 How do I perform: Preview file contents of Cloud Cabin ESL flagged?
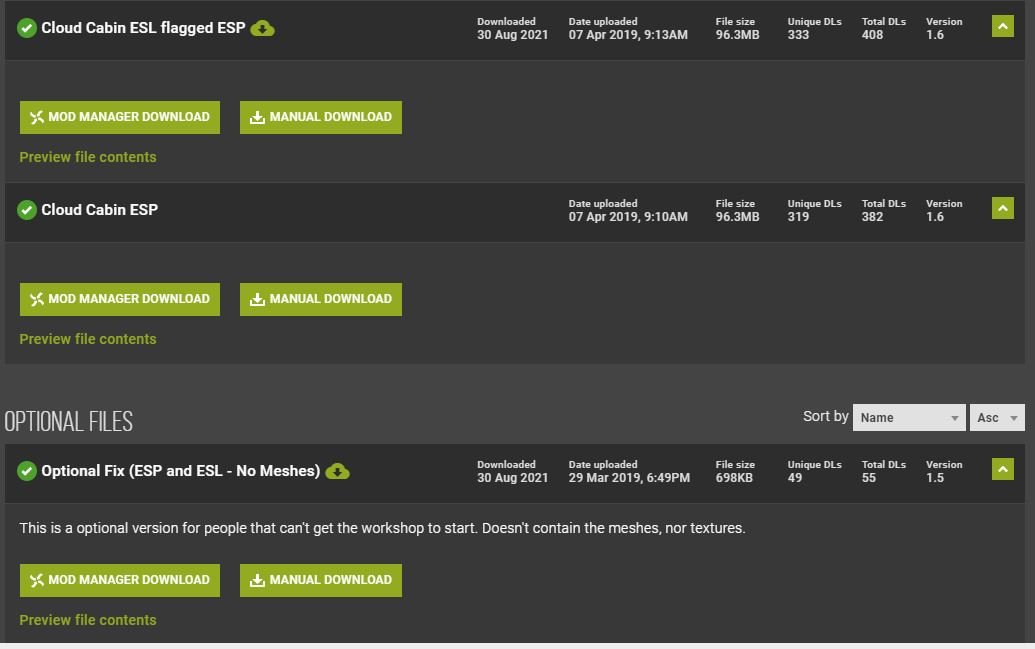pyautogui.click(x=88, y=157)
